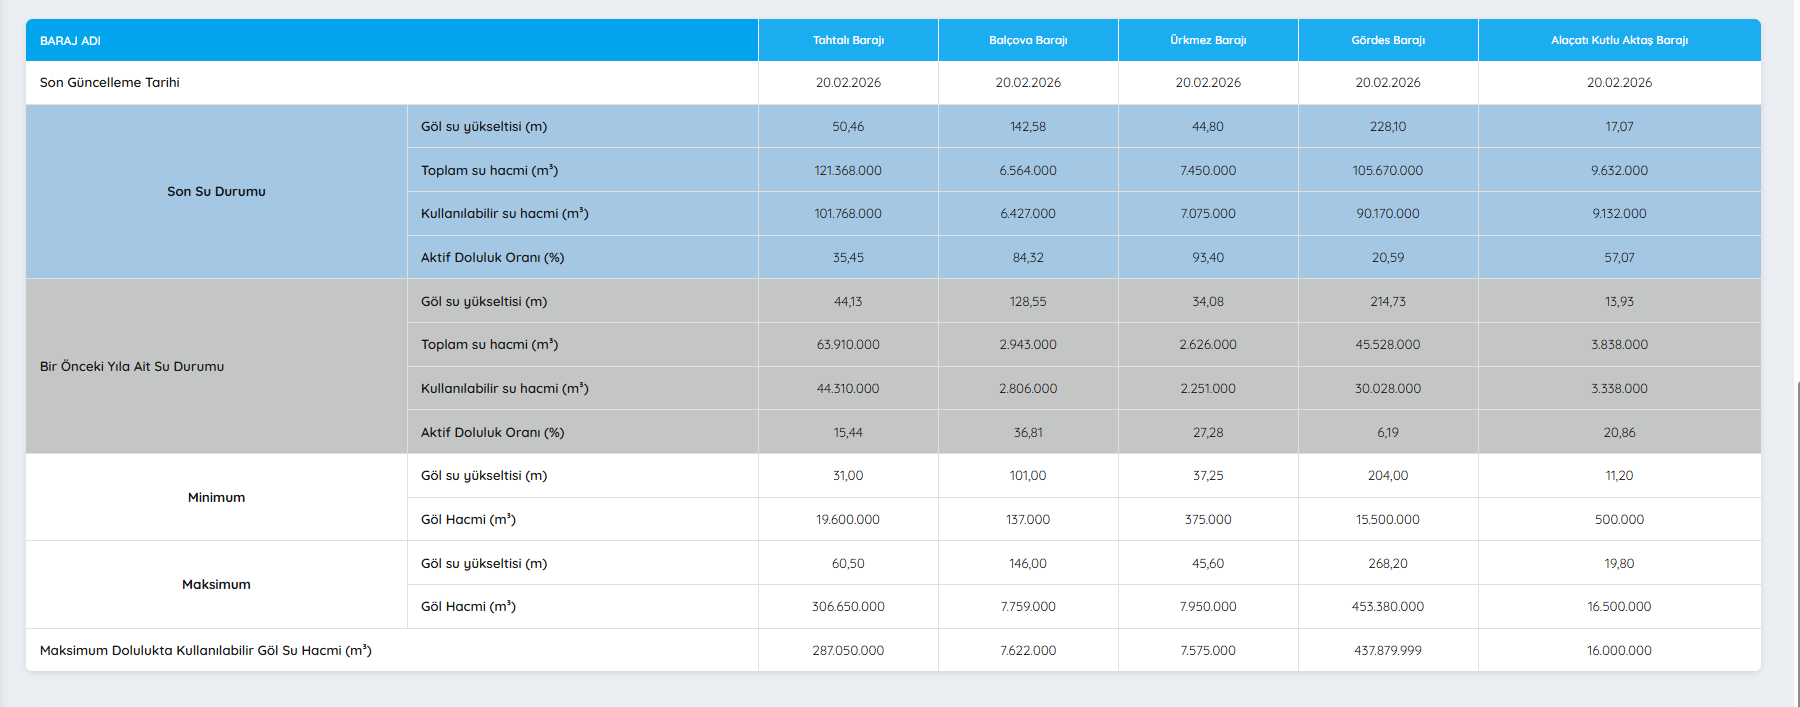Click the BARAJ ADI header cell
The height and width of the screenshot is (707, 1800).
point(70,41)
